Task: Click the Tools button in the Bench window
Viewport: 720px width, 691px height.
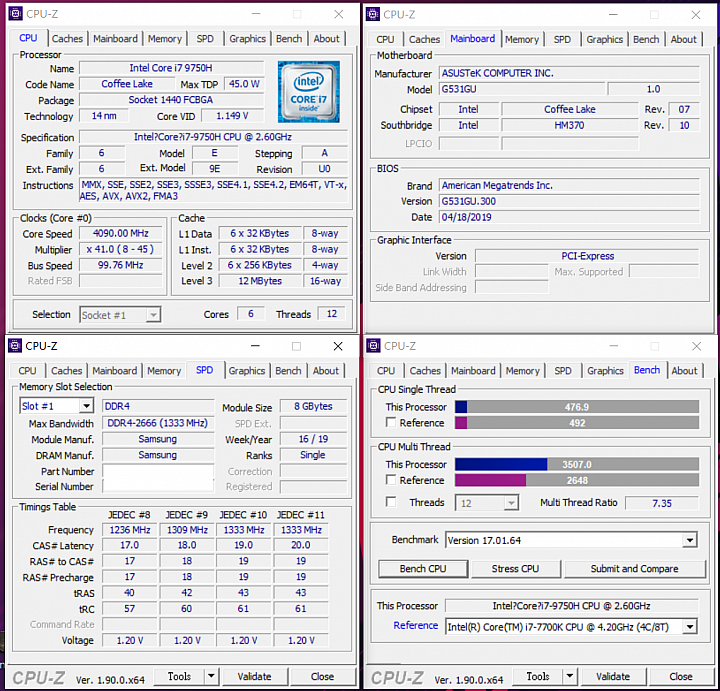Action: point(538,676)
